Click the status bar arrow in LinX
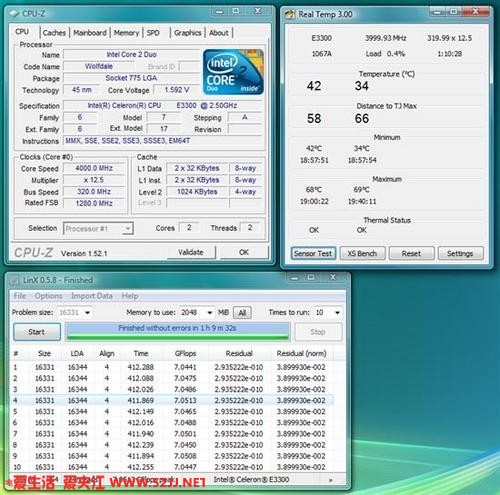Image resolution: width=500 pixels, height=495 pixels. tap(331, 480)
